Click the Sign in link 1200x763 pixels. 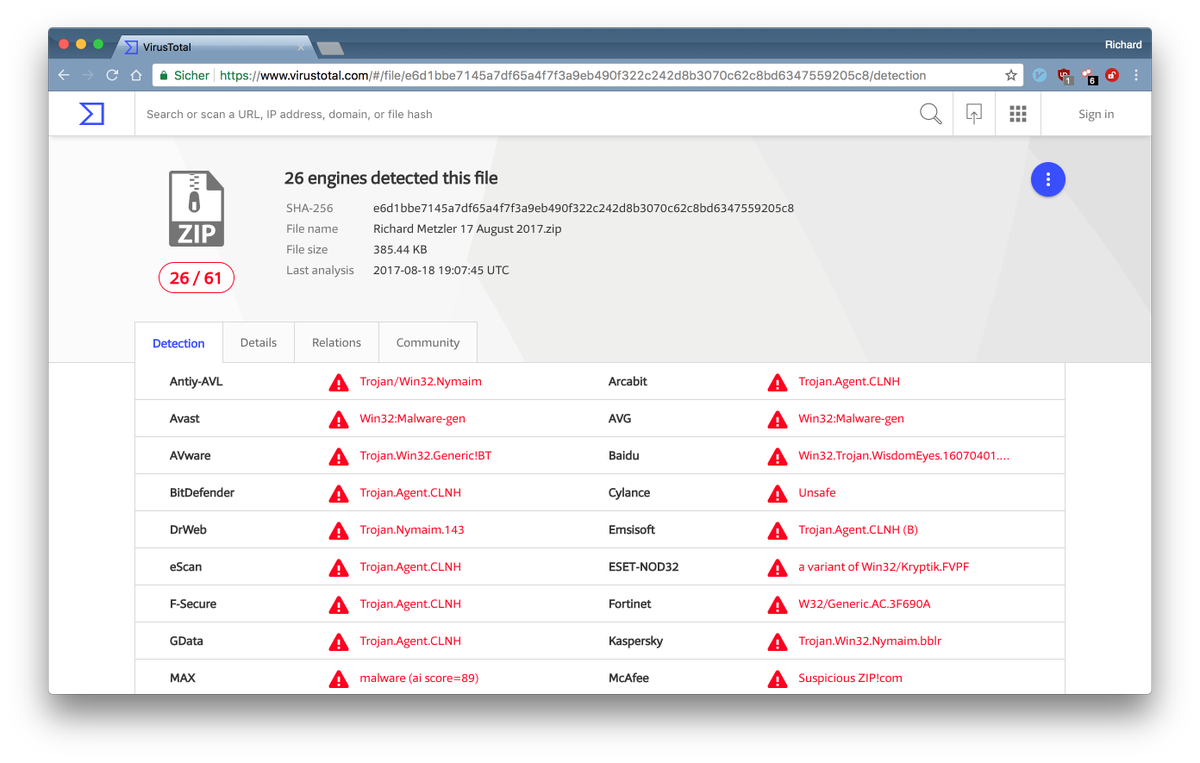[1096, 114]
